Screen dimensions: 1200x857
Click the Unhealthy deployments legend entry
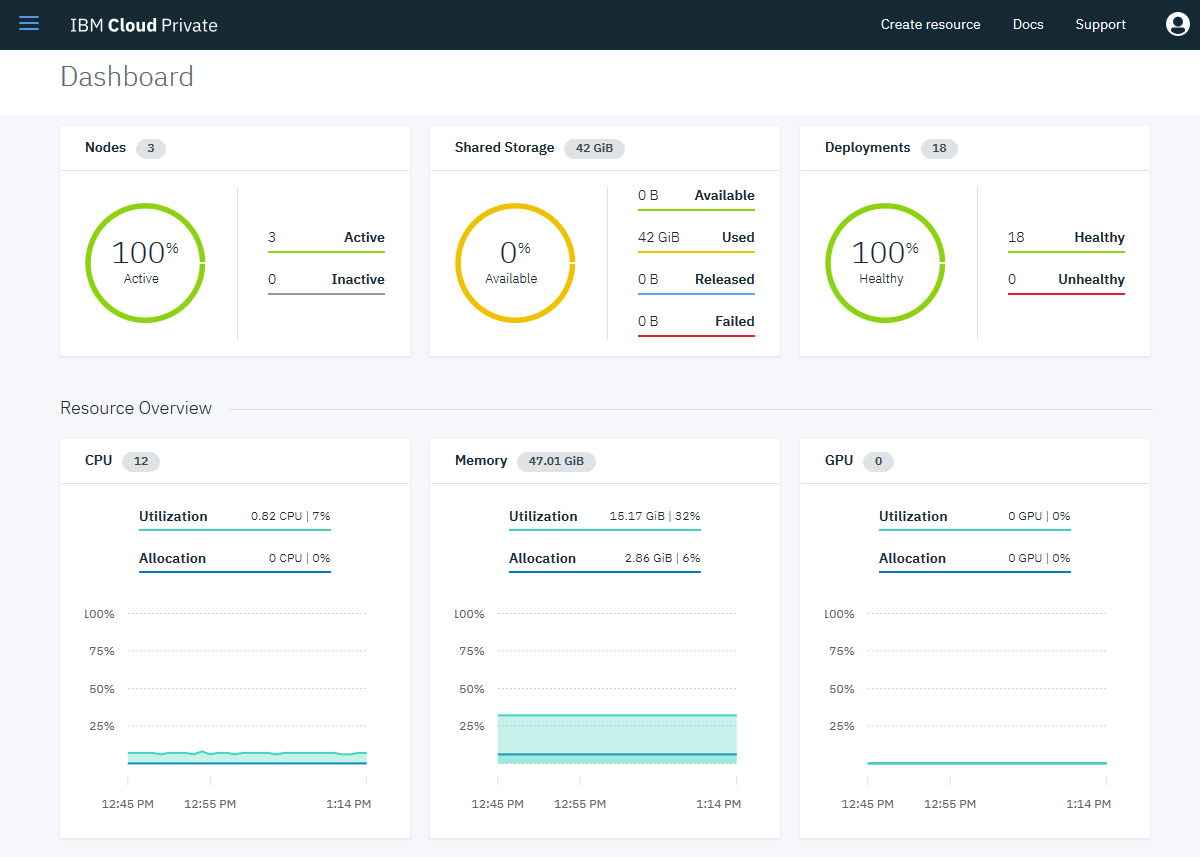1066,280
